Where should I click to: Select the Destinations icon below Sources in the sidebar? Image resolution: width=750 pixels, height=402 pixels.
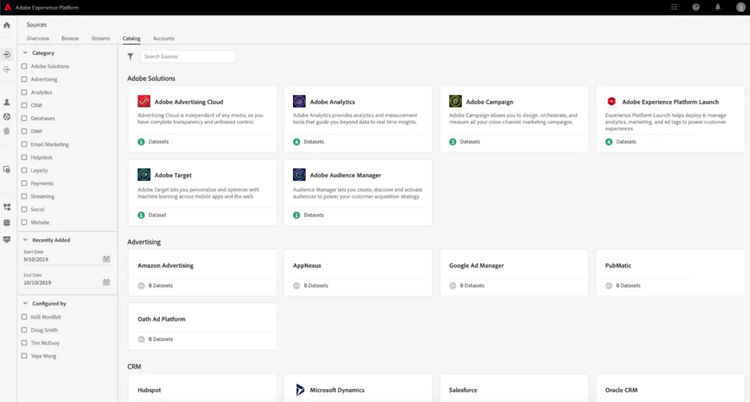pos(7,69)
